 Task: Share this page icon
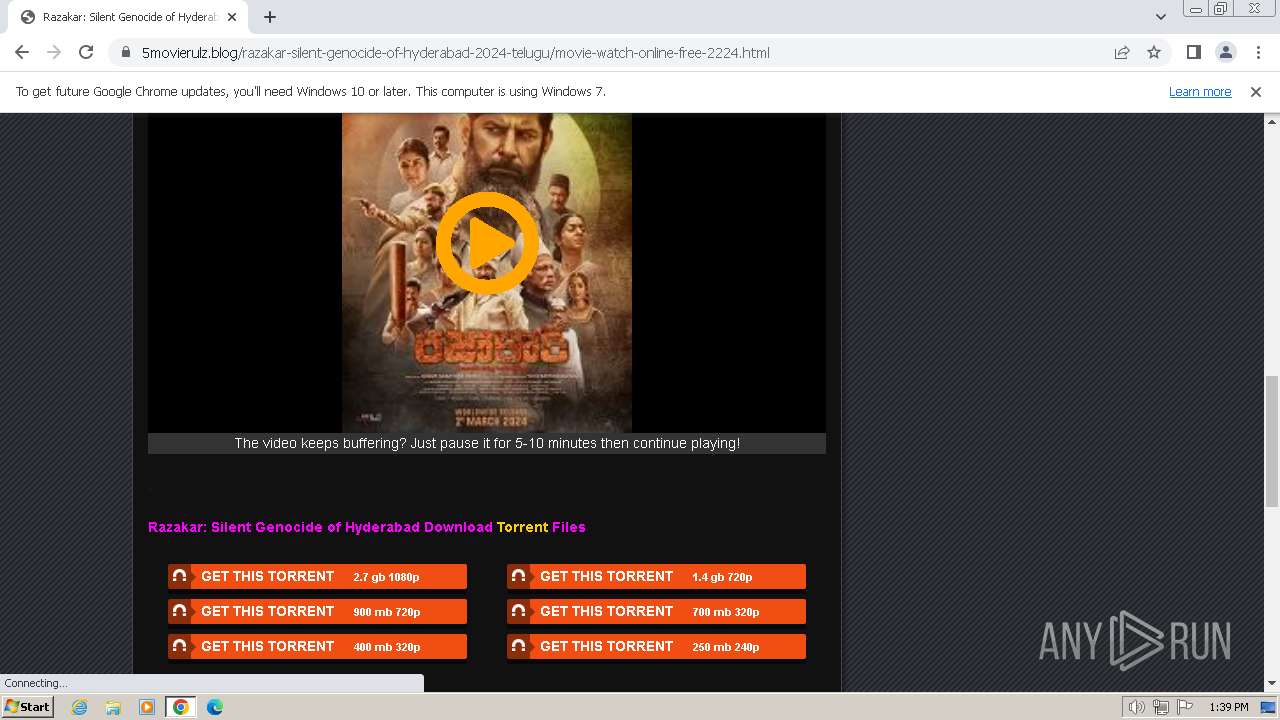(x=1122, y=52)
